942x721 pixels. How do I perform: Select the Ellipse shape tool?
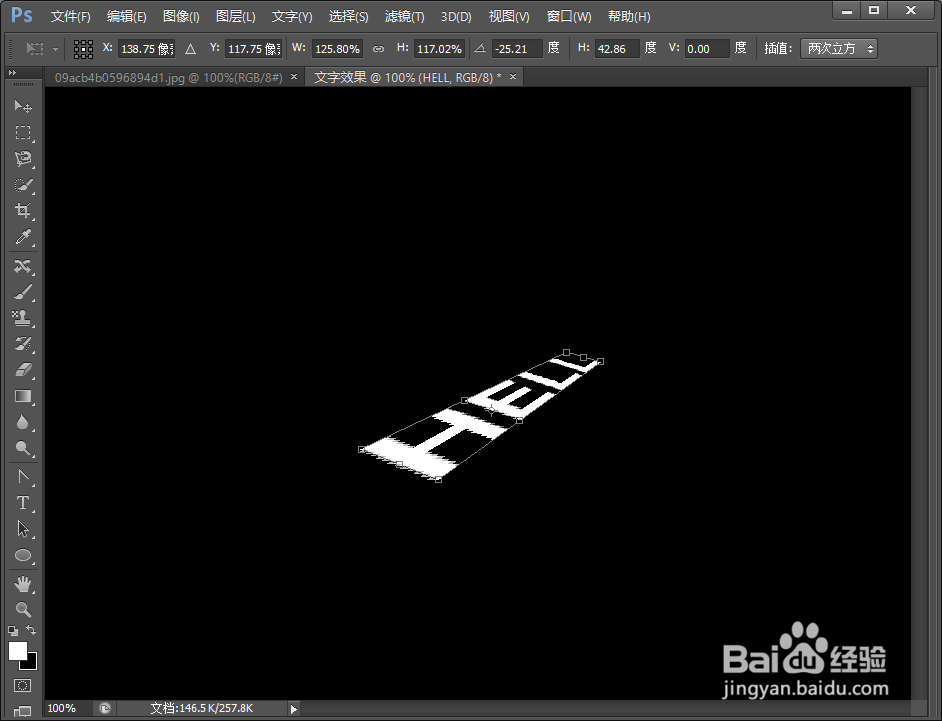[23, 555]
